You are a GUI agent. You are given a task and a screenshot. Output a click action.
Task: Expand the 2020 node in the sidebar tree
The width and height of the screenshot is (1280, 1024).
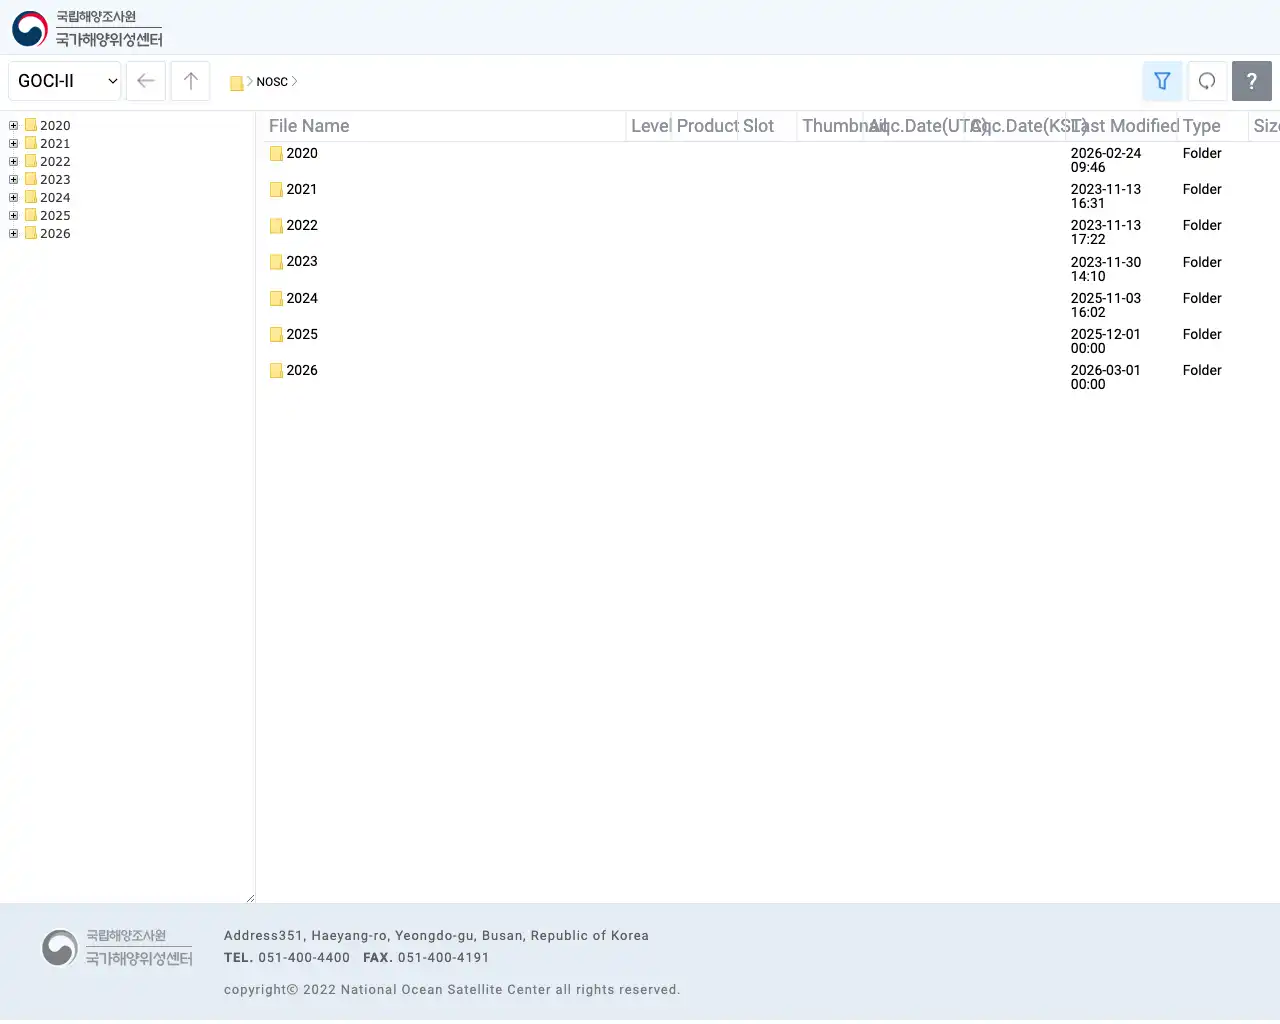point(13,125)
